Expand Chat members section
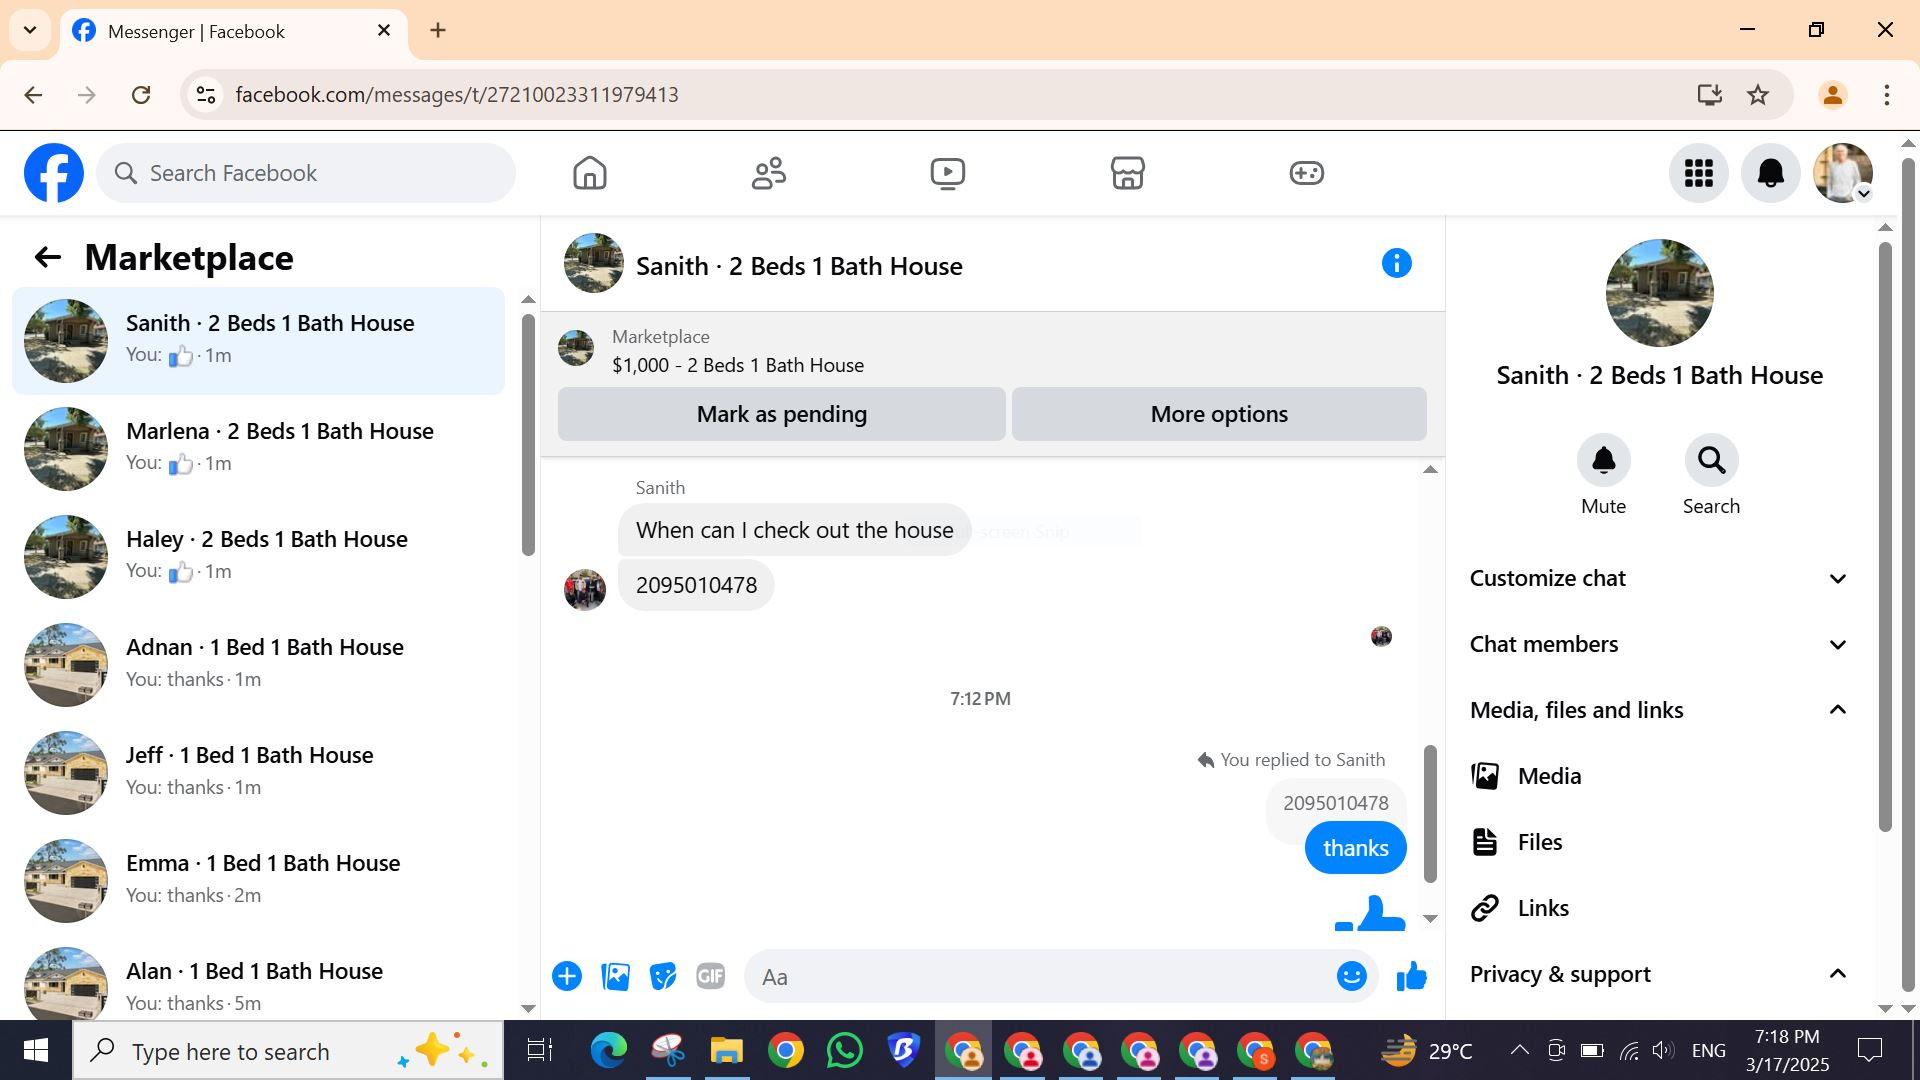This screenshot has width=1920, height=1080. [1659, 645]
